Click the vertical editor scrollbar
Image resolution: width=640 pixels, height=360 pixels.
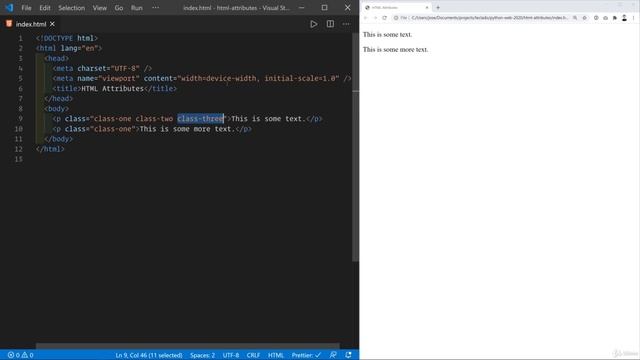(x=355, y=147)
